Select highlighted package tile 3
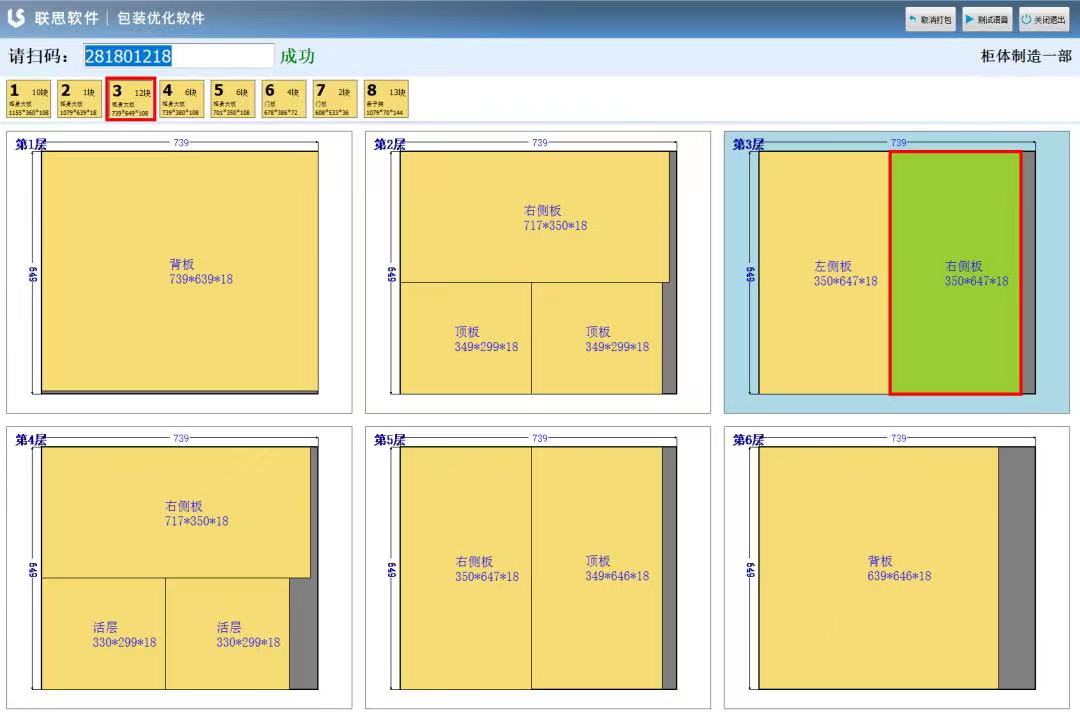The width and height of the screenshot is (1080, 720). [130, 99]
